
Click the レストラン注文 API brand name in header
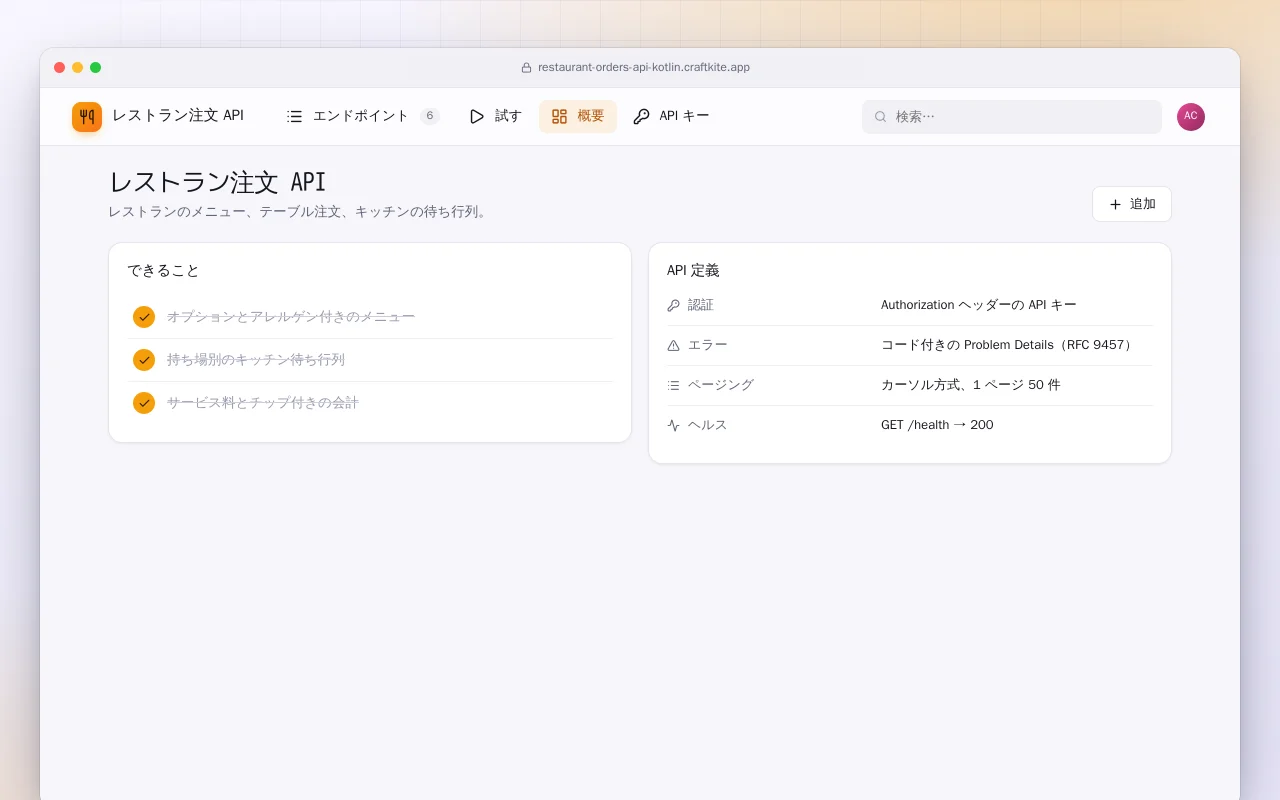[178, 116]
